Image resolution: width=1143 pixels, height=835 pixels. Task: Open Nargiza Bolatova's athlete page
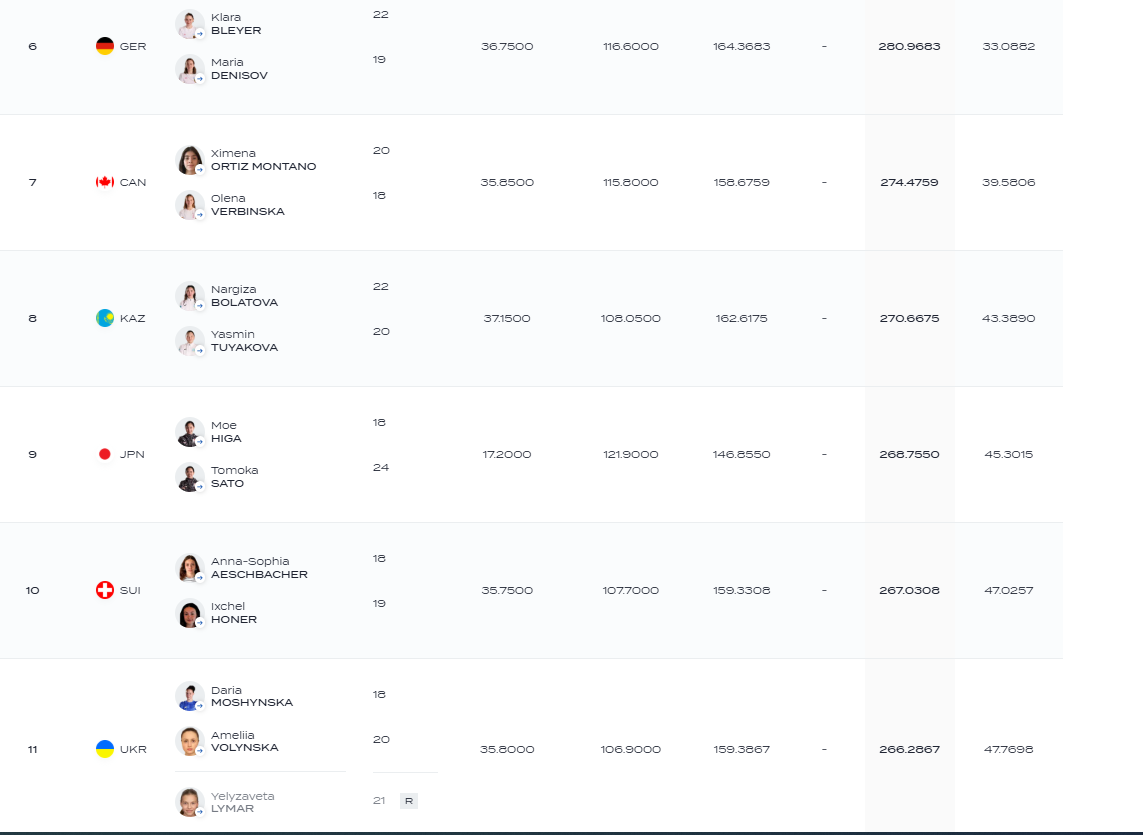[x=244, y=296]
